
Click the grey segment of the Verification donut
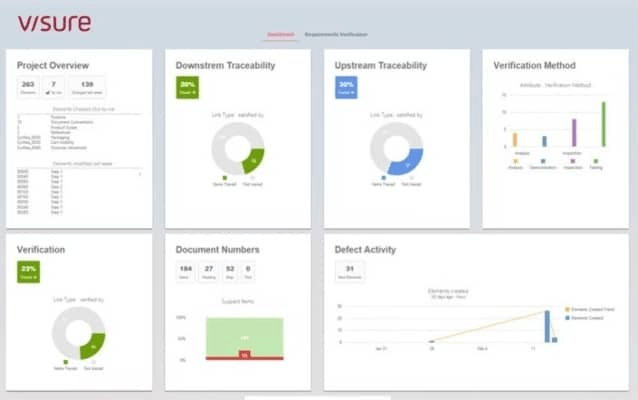62,326
